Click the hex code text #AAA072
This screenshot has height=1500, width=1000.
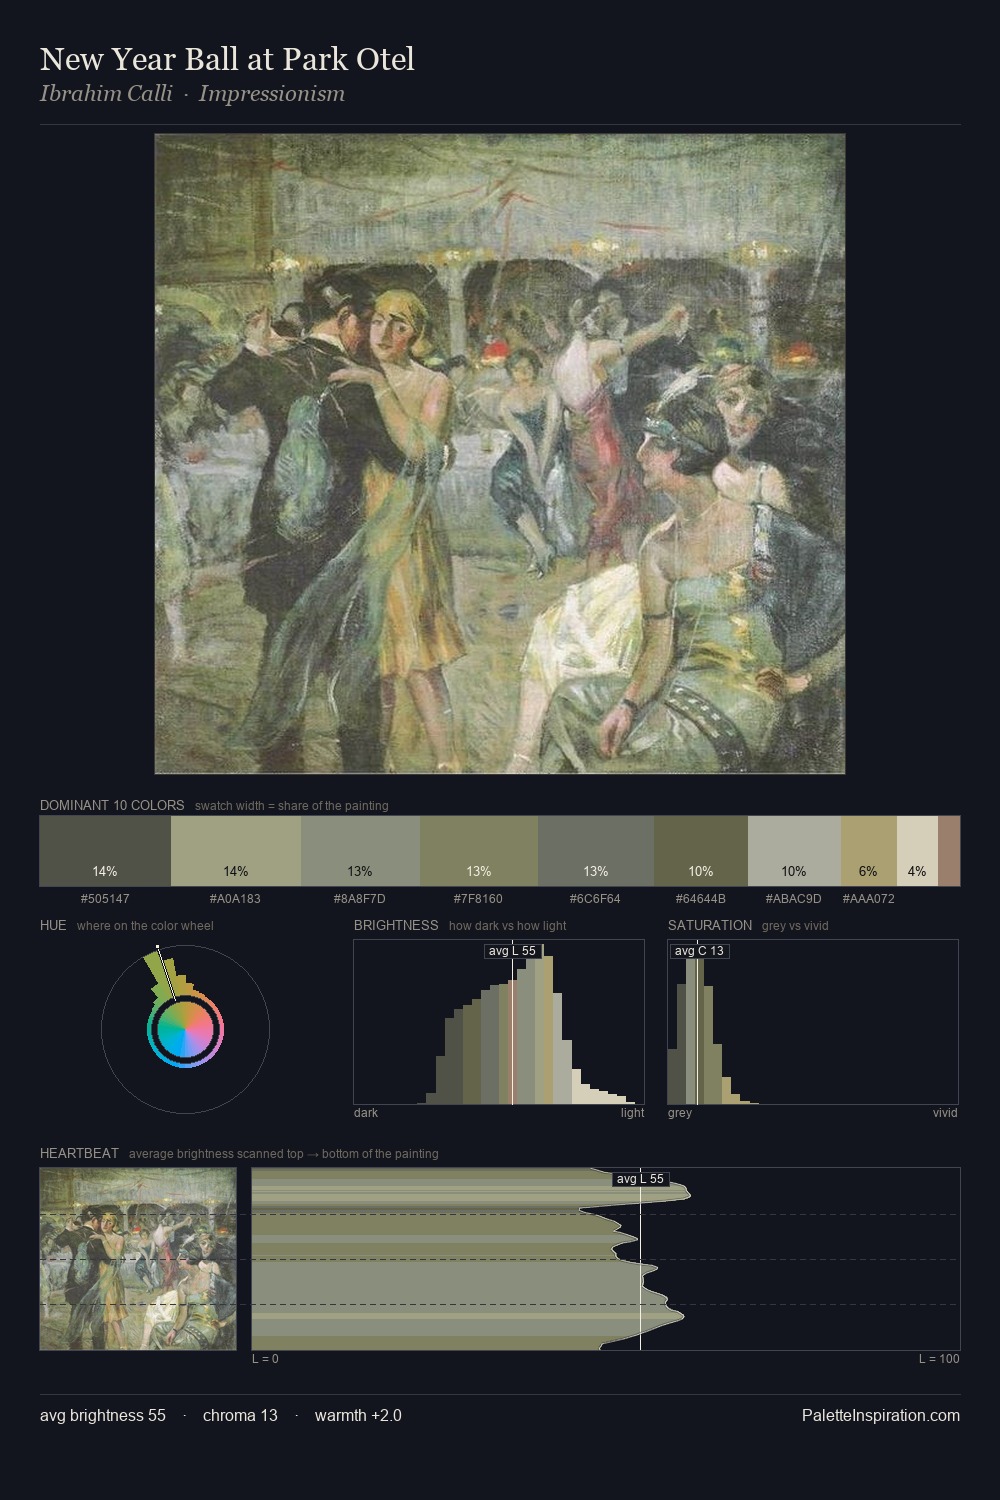coord(868,899)
